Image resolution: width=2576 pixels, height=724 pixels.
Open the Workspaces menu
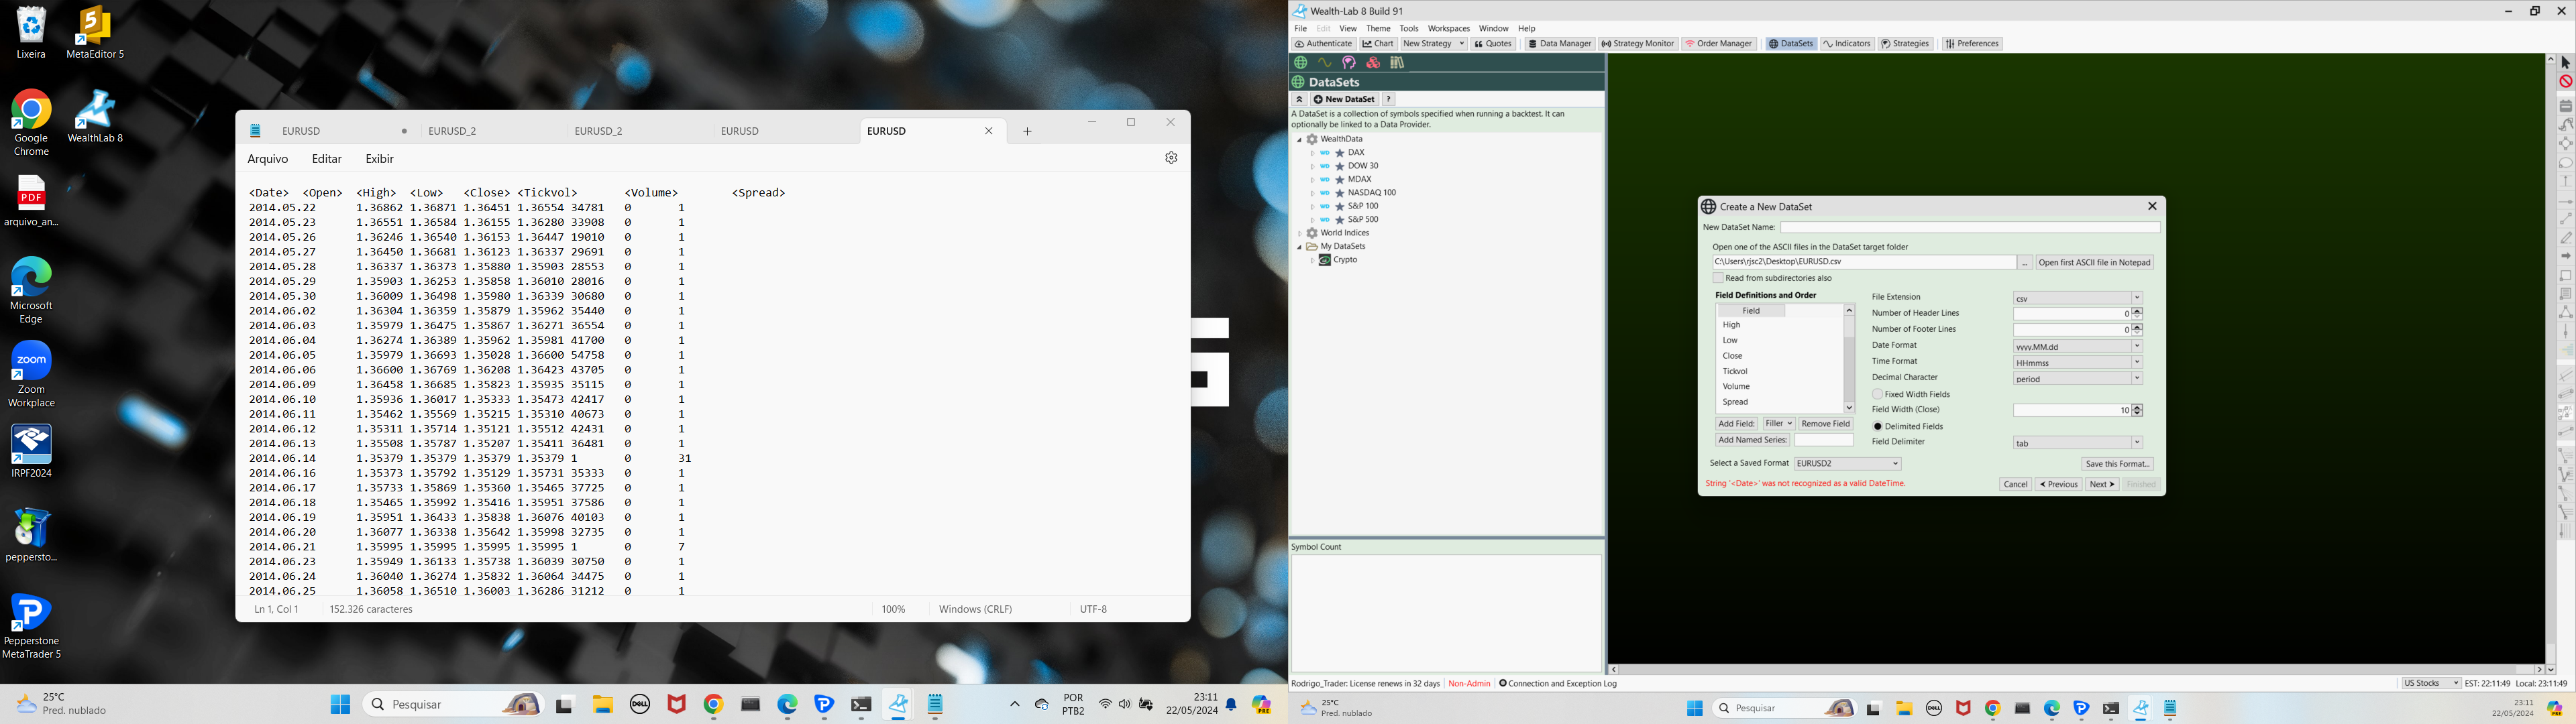point(1448,29)
